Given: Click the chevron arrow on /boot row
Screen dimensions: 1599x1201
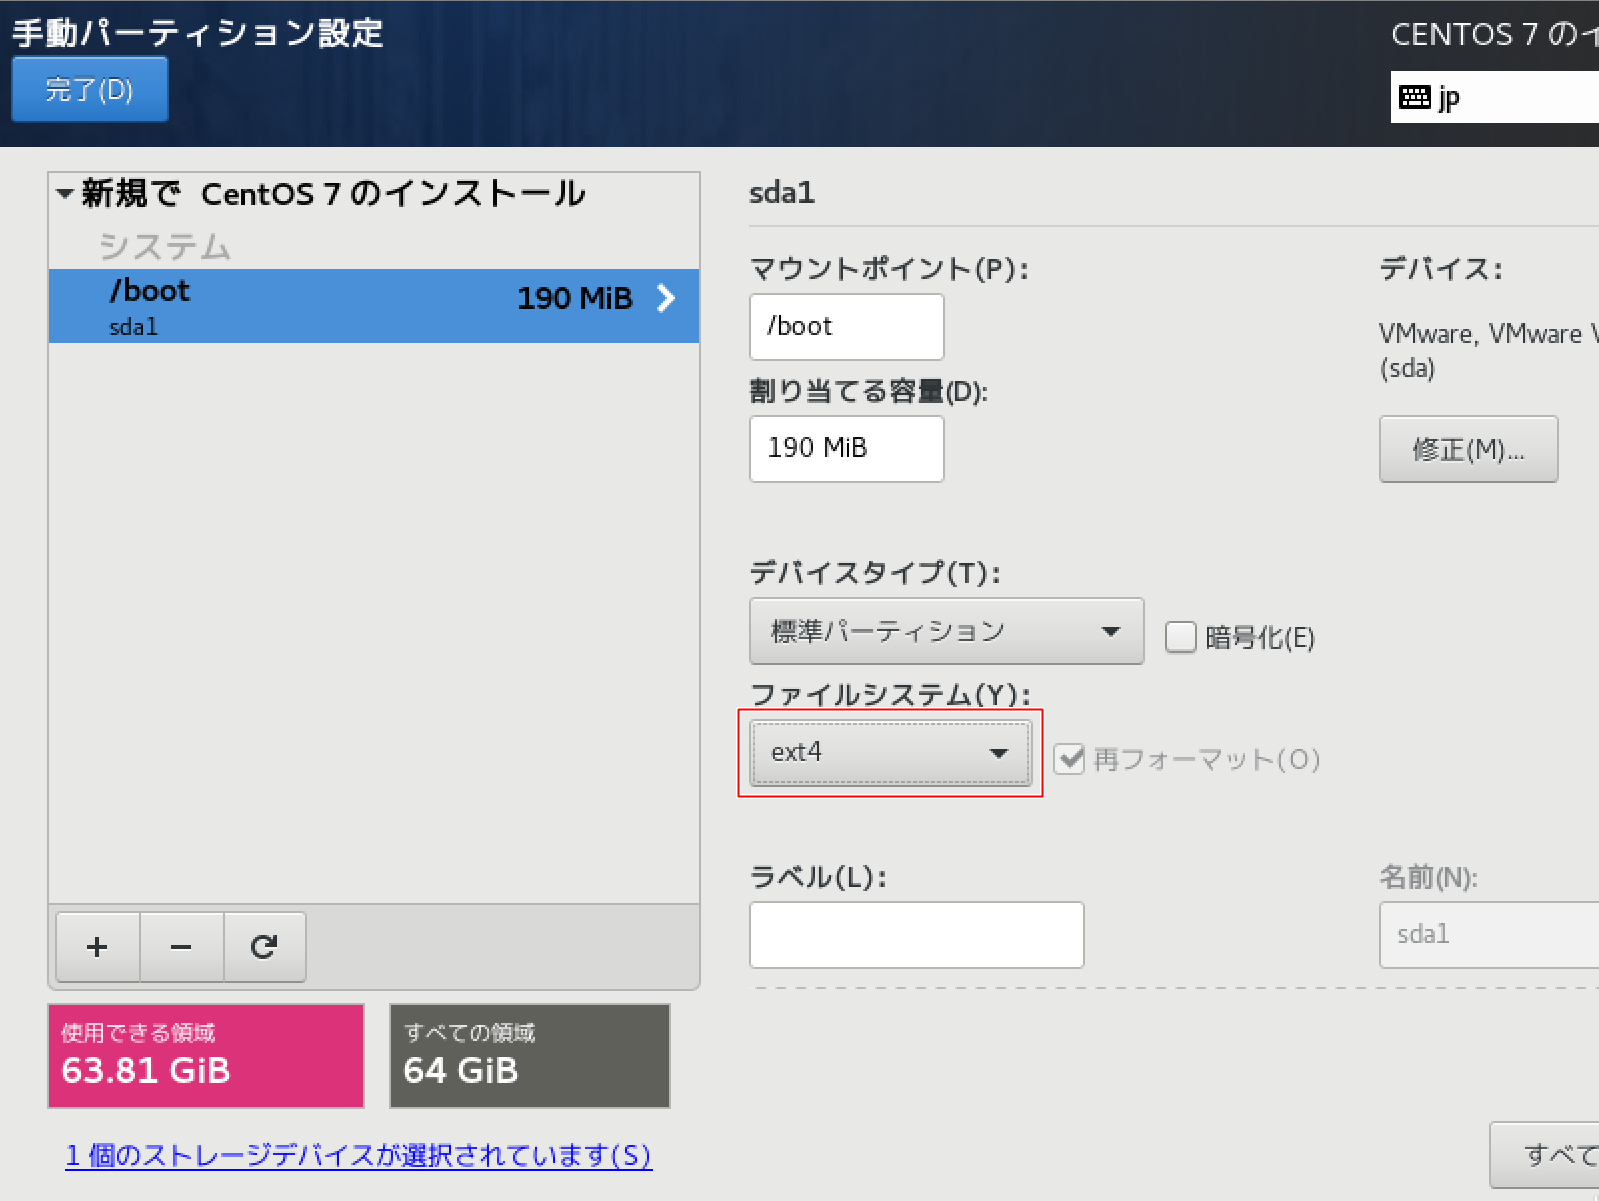Looking at the screenshot, I should click(x=665, y=298).
